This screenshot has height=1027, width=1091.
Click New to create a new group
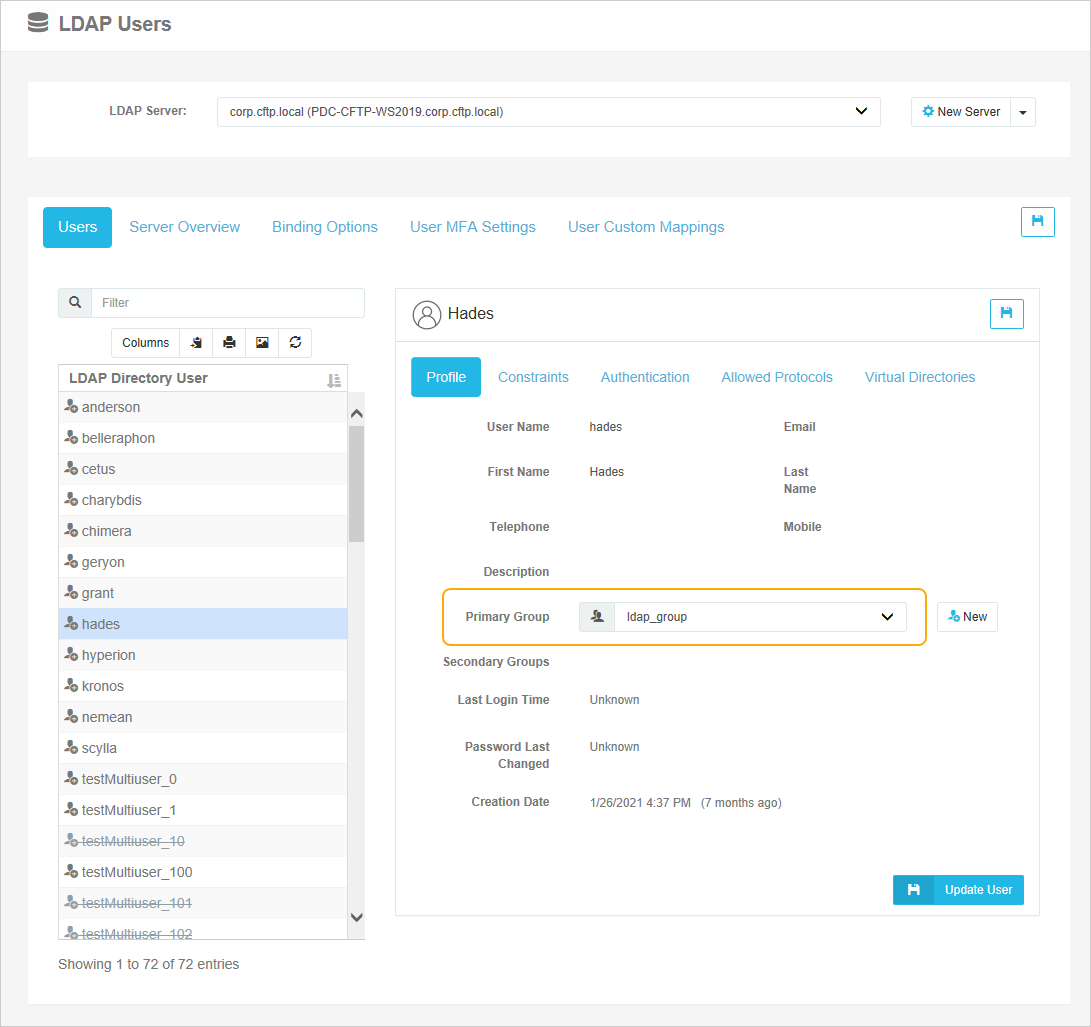coord(966,617)
